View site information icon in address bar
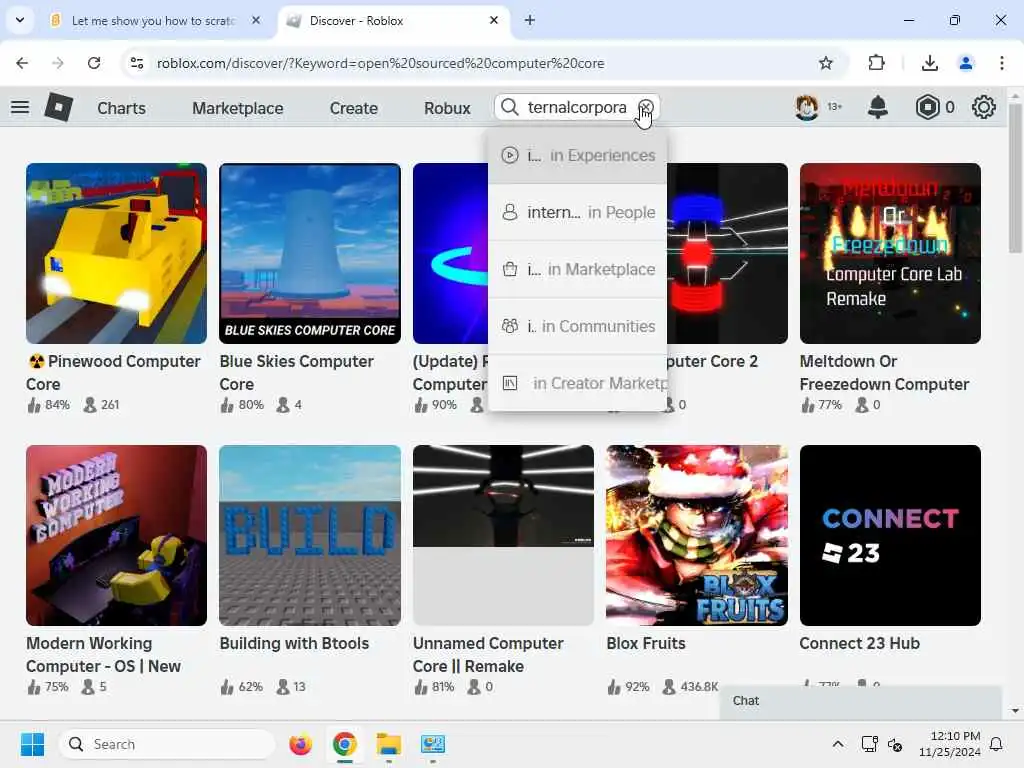This screenshot has width=1024, height=768. coord(137,63)
